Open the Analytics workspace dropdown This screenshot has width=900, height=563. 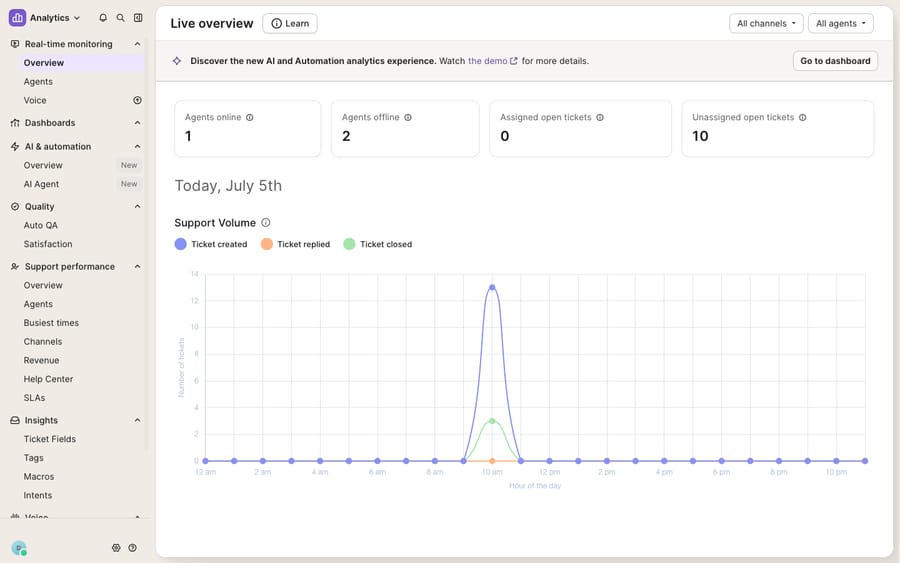[x=55, y=18]
